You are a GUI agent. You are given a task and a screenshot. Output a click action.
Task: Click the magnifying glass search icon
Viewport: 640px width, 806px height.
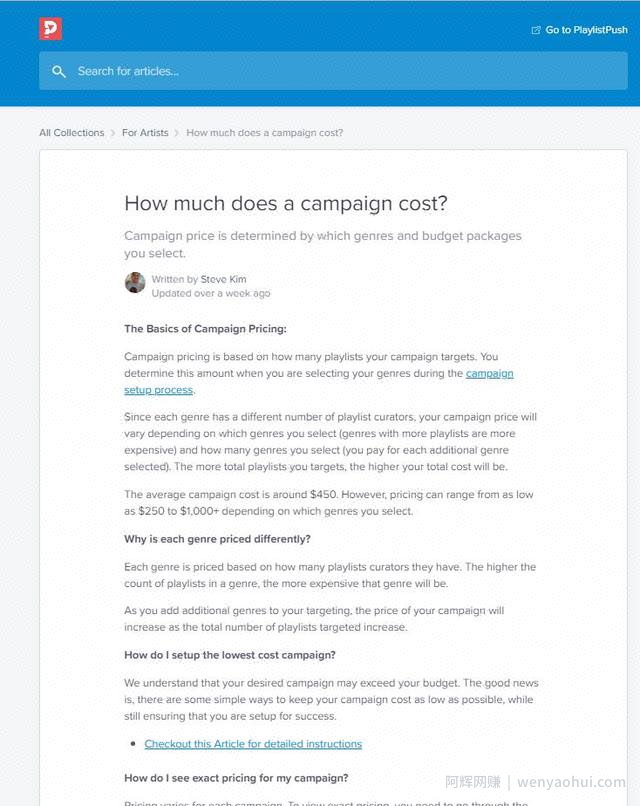pyautogui.click(x=59, y=71)
